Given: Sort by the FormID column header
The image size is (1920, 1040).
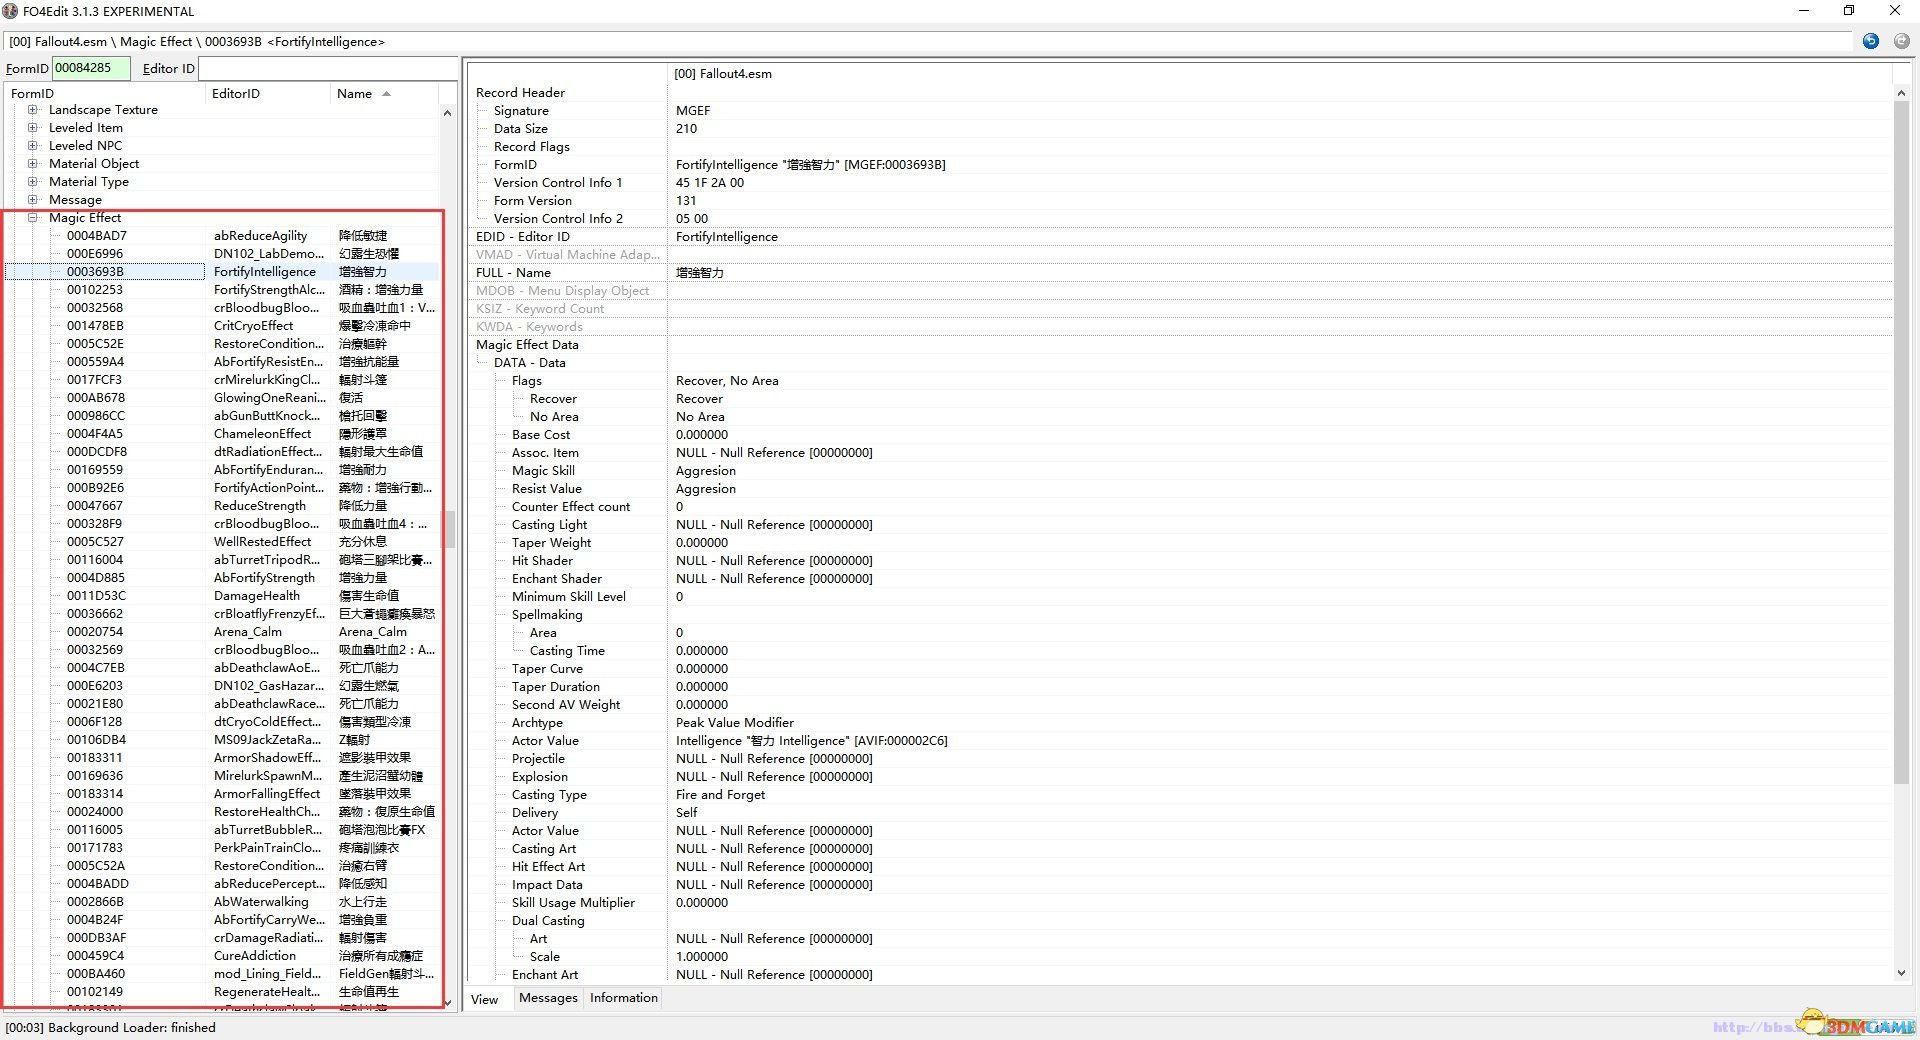Looking at the screenshot, I should tap(105, 94).
